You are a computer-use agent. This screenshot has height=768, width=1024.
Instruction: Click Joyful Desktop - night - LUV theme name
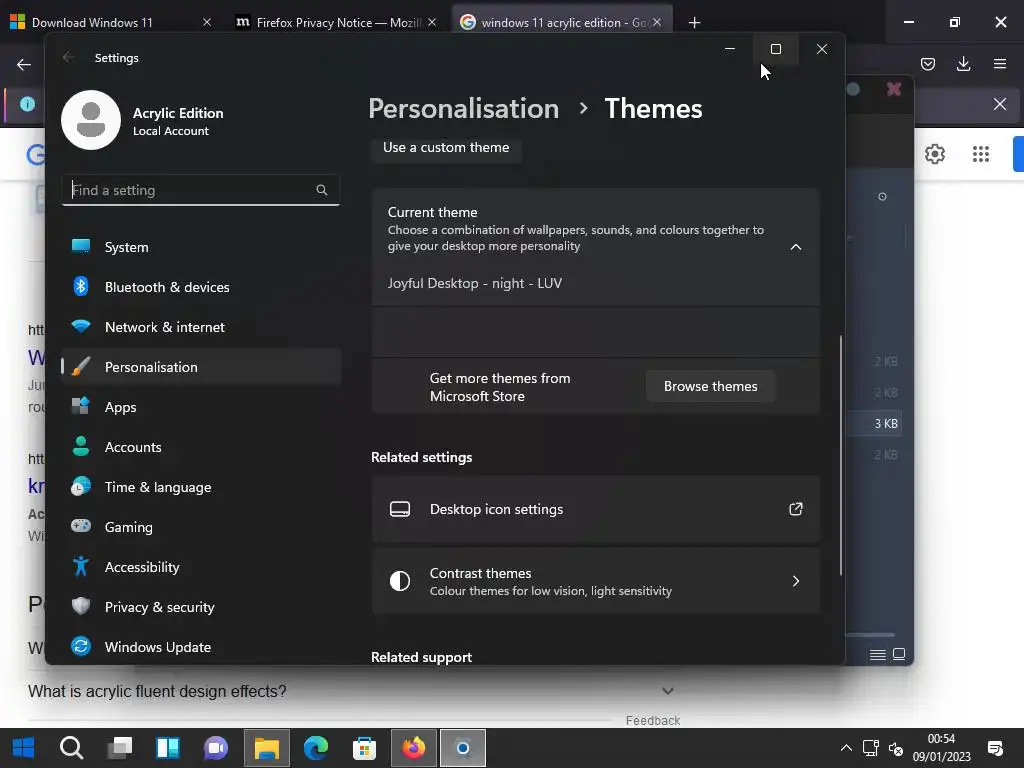(x=475, y=283)
